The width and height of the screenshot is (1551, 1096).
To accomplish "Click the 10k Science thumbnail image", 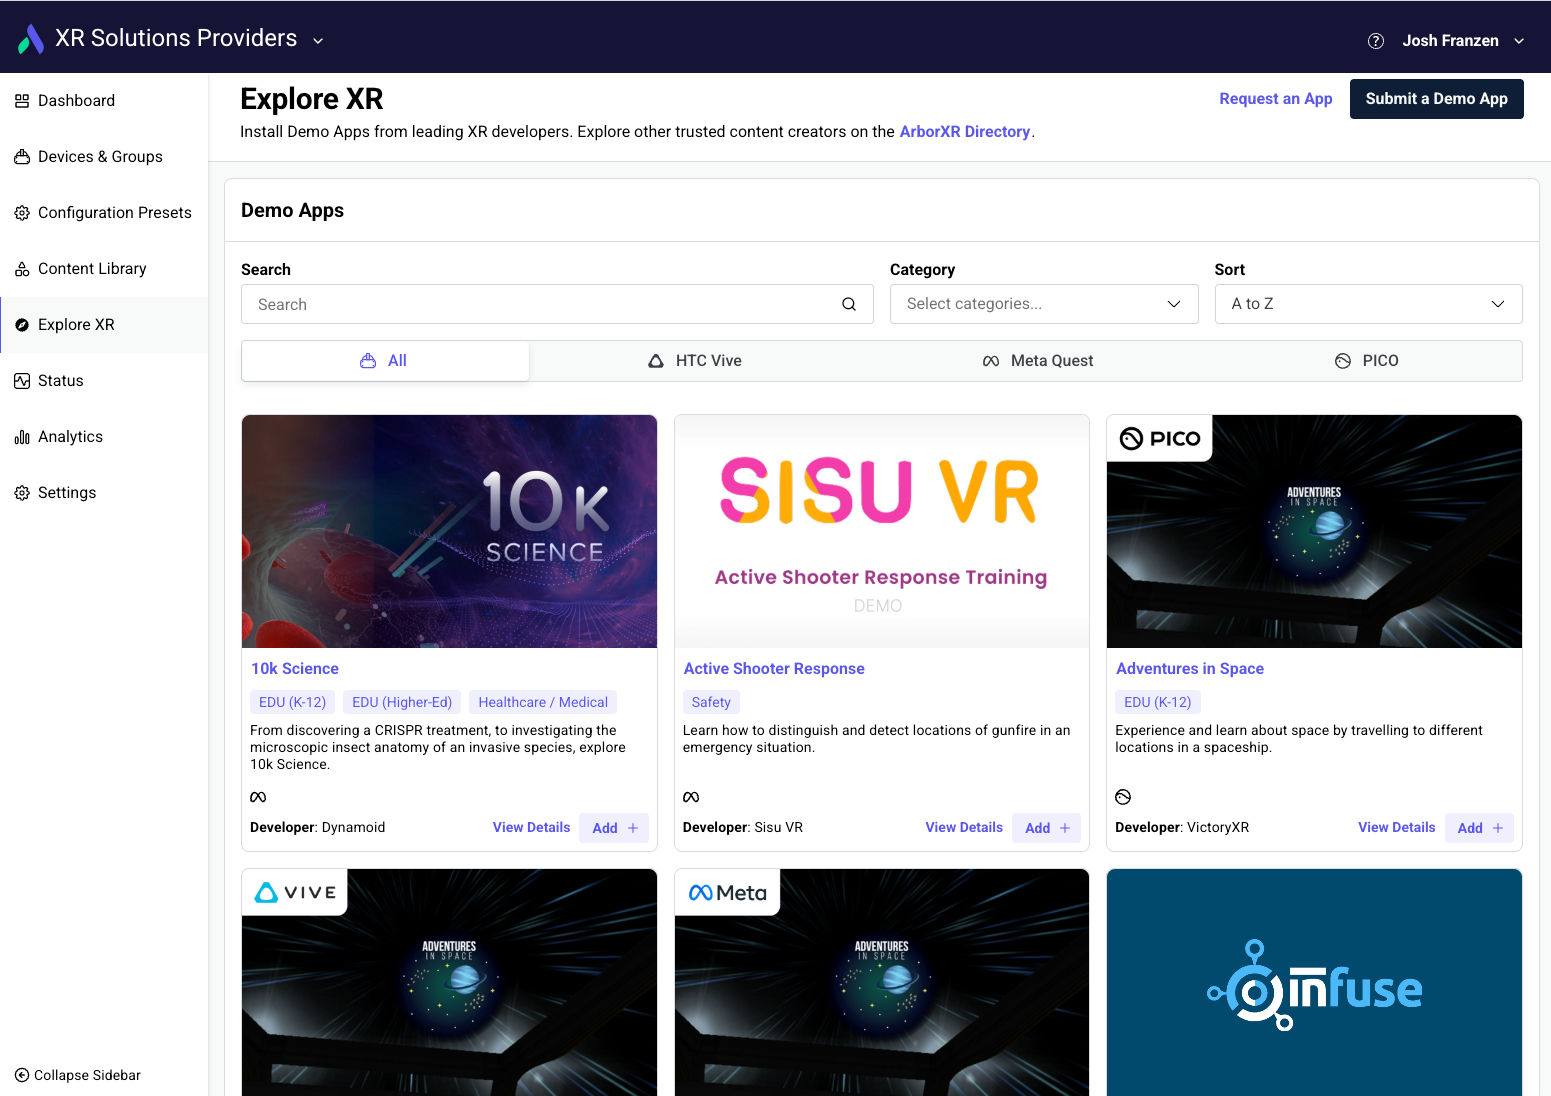I will click(x=449, y=531).
